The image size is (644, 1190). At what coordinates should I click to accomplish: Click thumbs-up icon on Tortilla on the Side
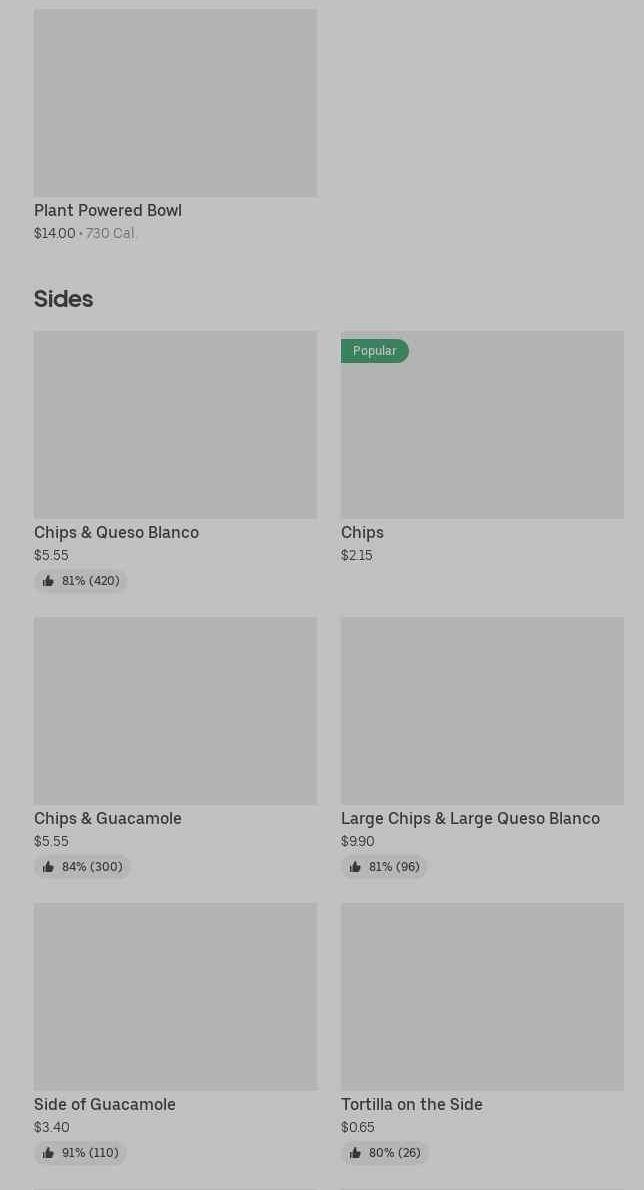pos(355,1153)
